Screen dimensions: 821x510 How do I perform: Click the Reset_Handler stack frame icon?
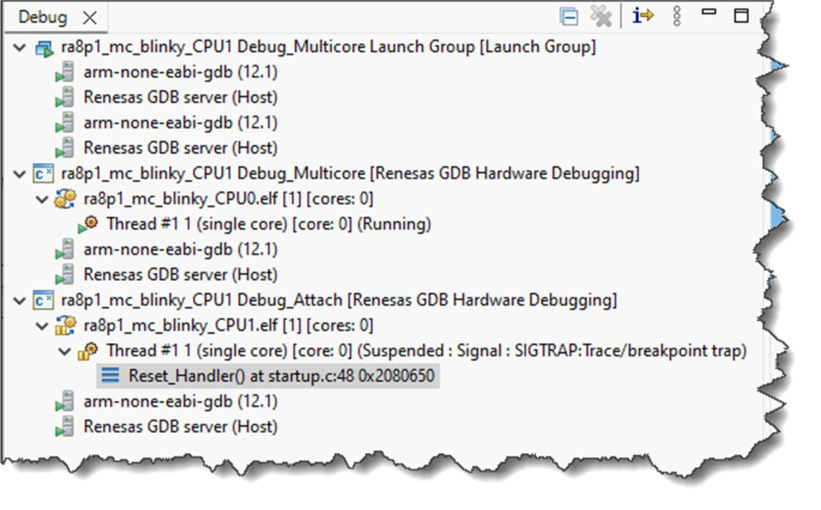point(110,375)
